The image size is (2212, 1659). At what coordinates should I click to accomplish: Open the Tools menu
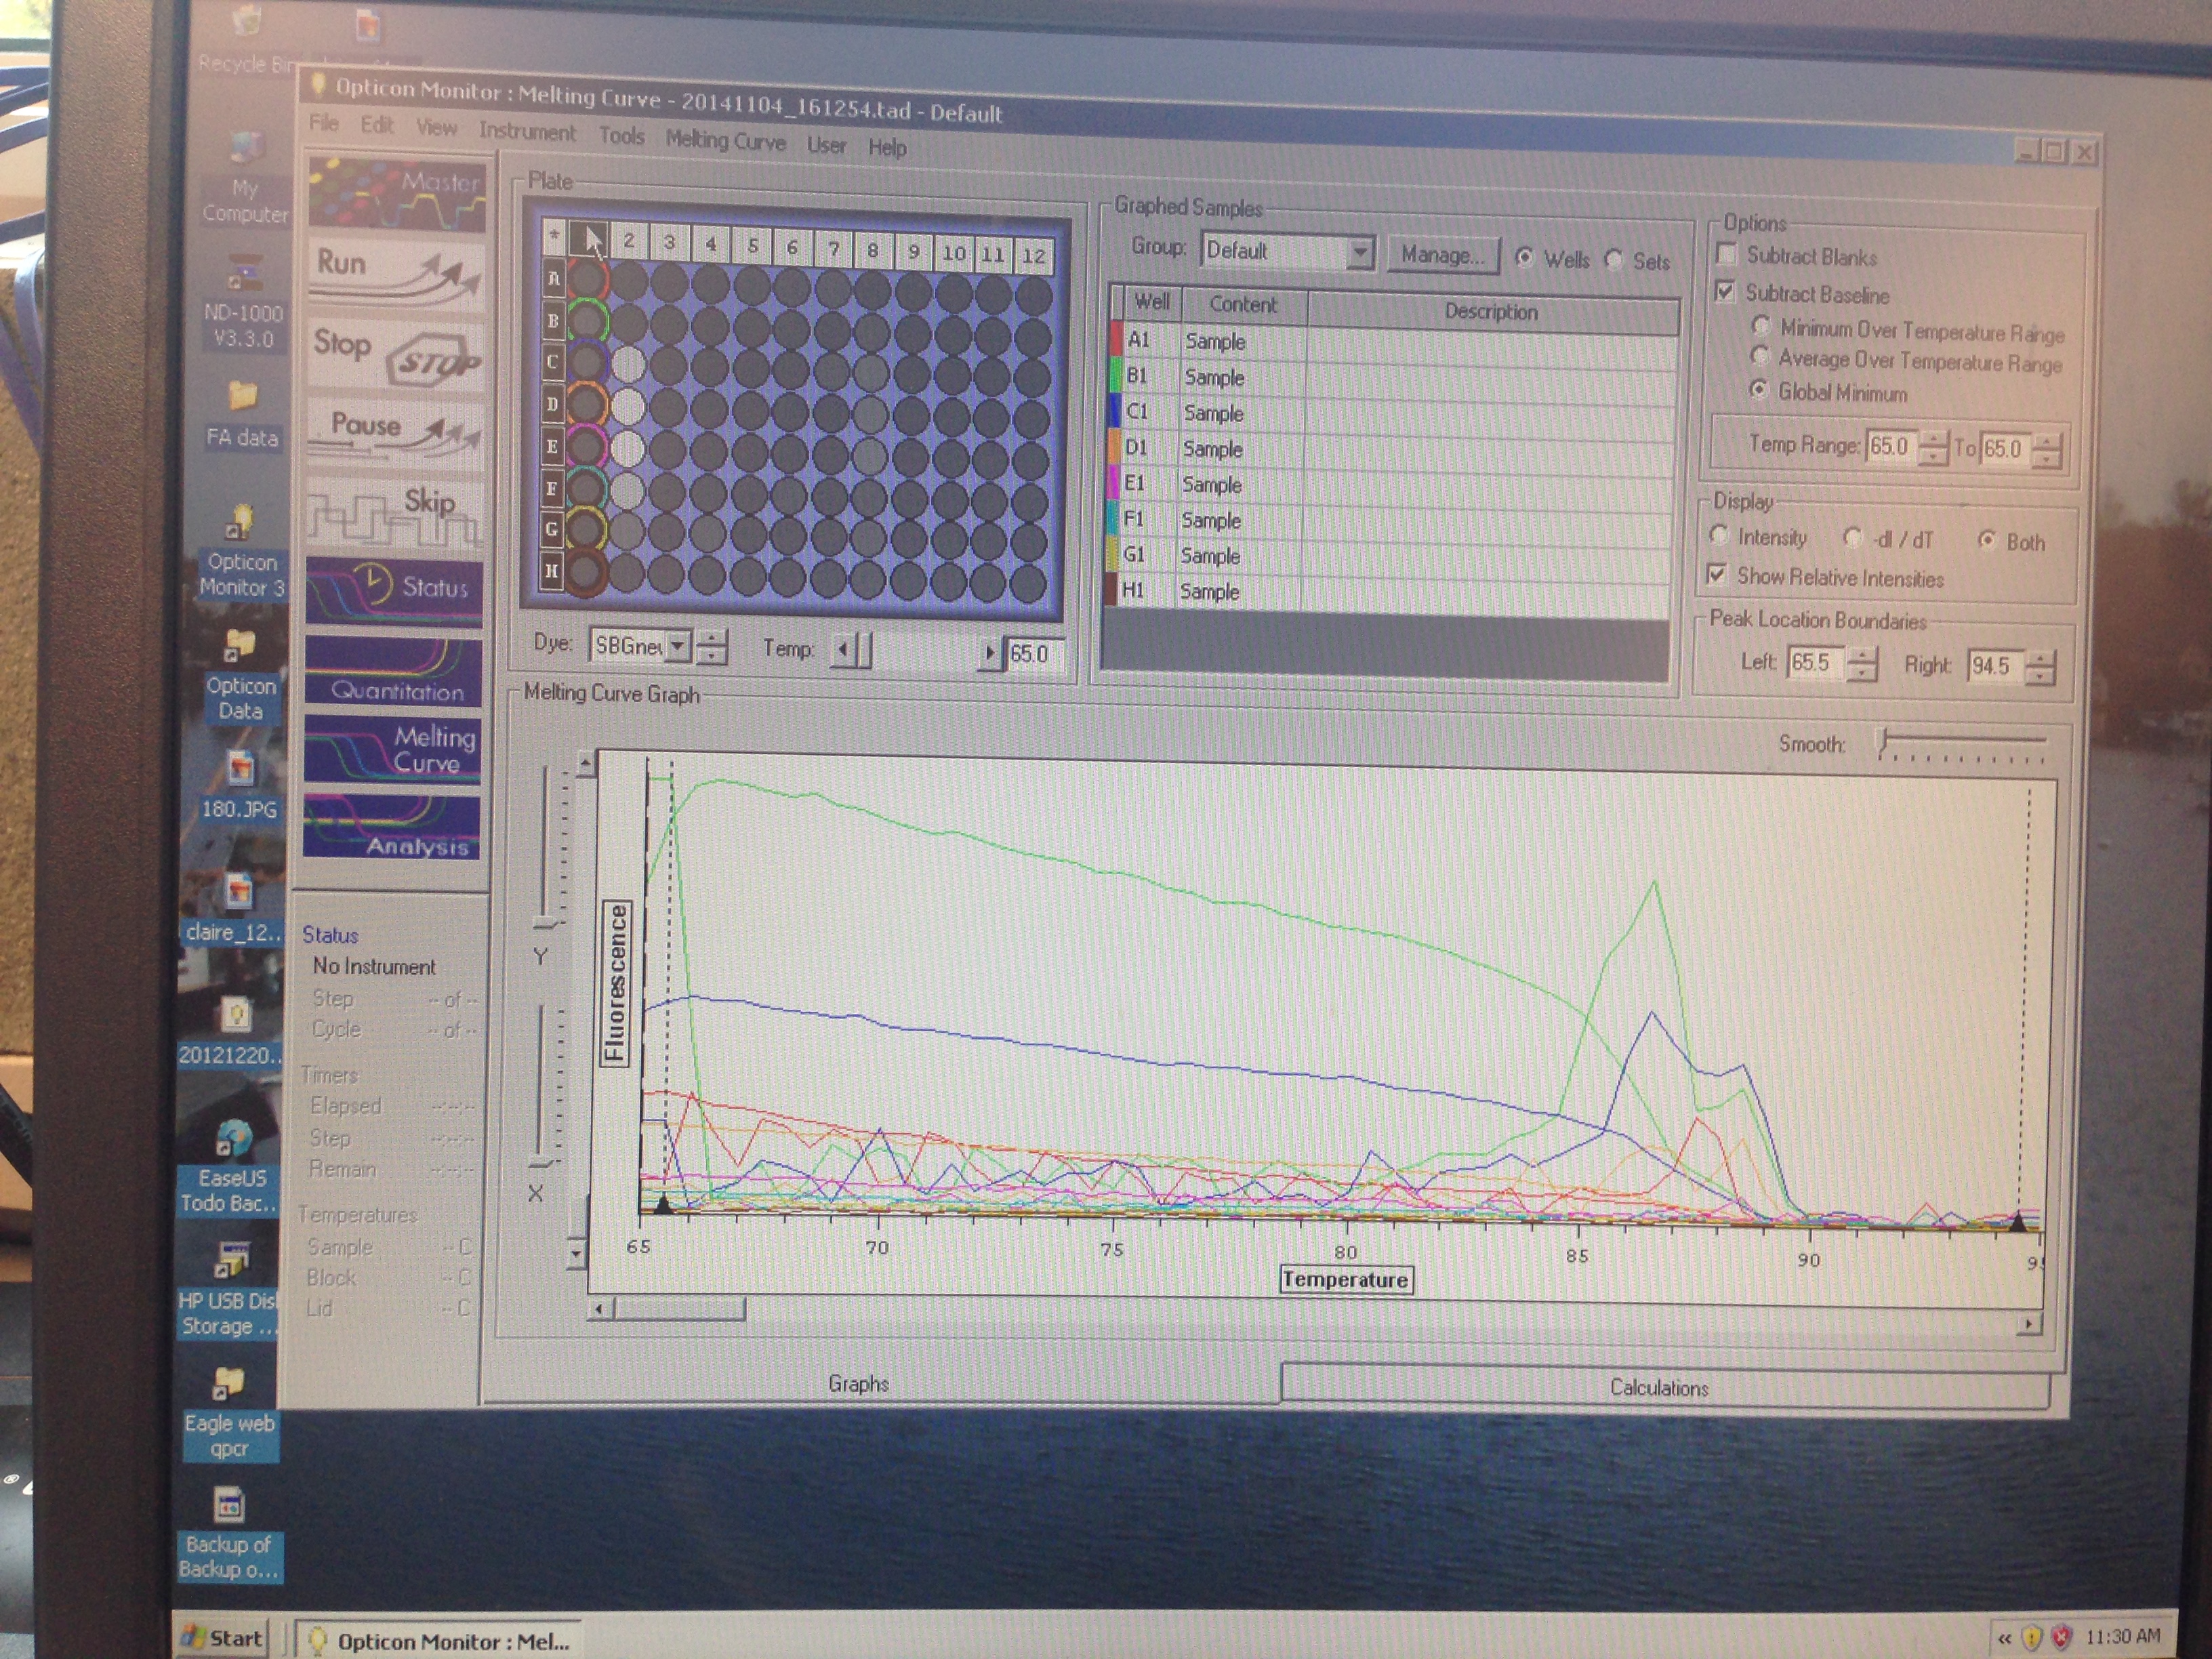point(621,135)
